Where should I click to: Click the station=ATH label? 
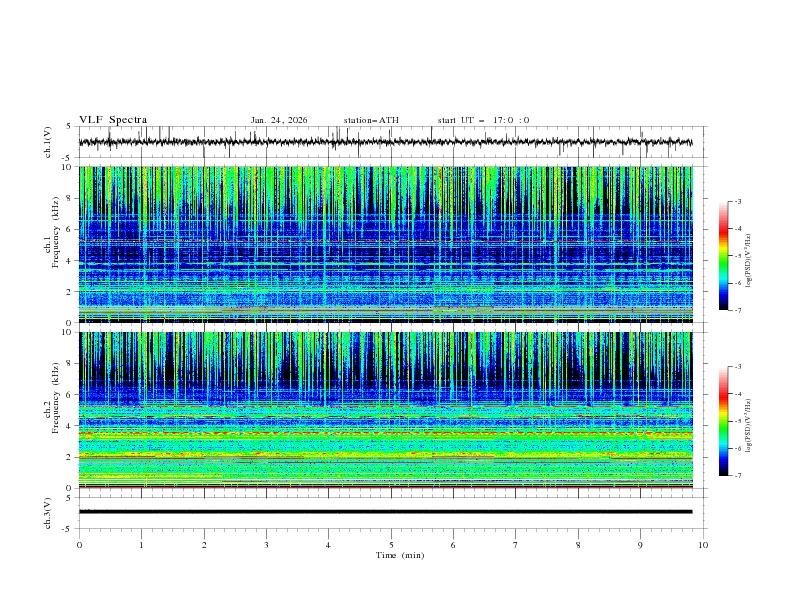pos(371,120)
